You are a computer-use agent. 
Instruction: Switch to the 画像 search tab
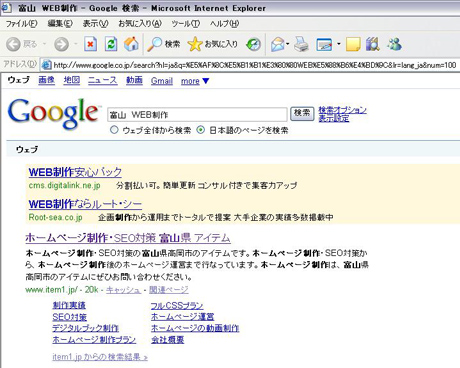46,80
